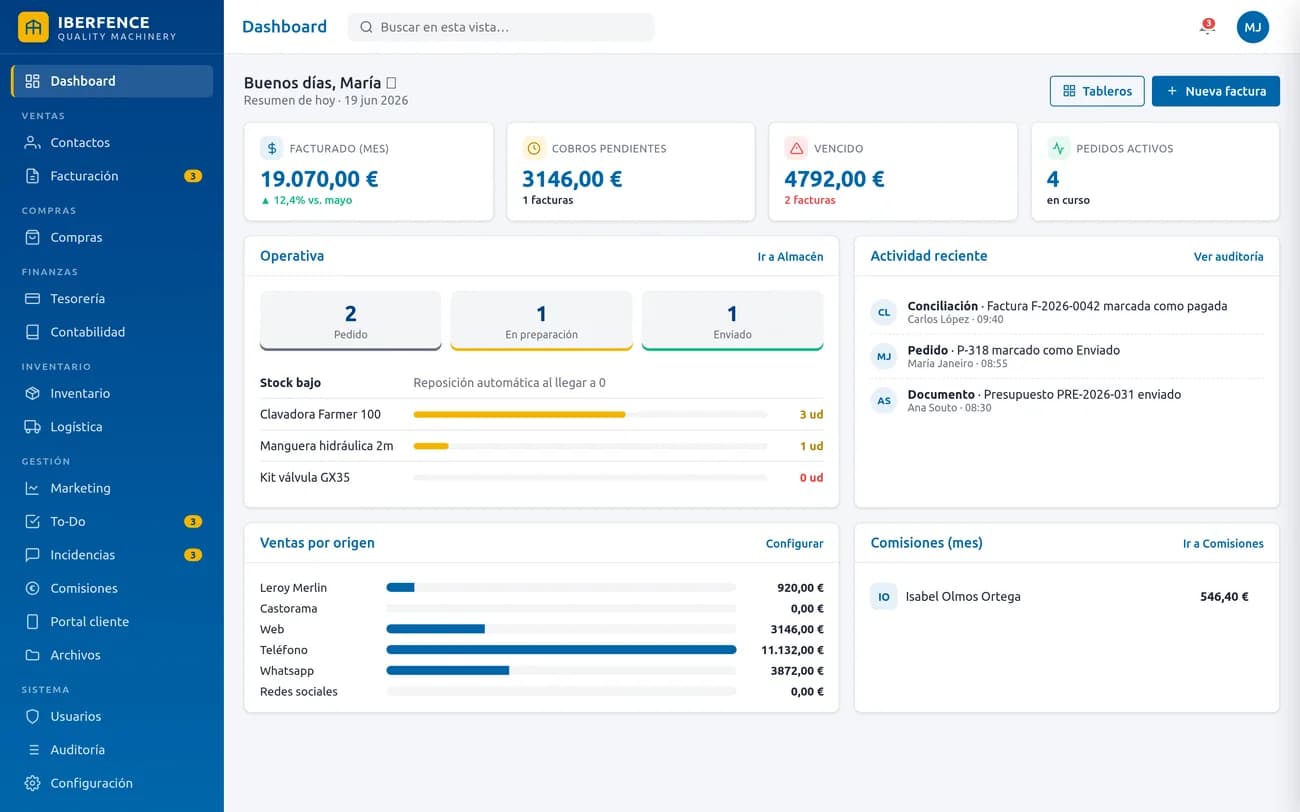Click the Logística truck icon
Viewport: 1300px width, 812px height.
(32, 427)
